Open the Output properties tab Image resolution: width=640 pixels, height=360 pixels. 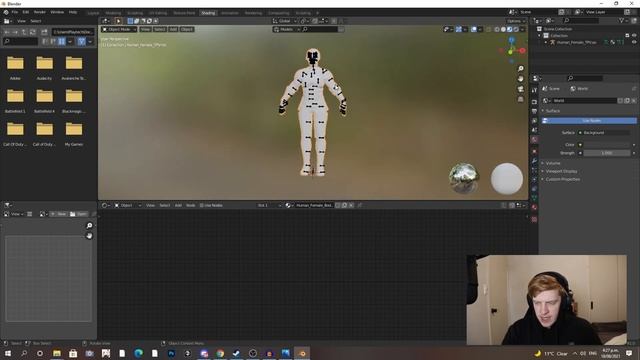tap(534, 111)
